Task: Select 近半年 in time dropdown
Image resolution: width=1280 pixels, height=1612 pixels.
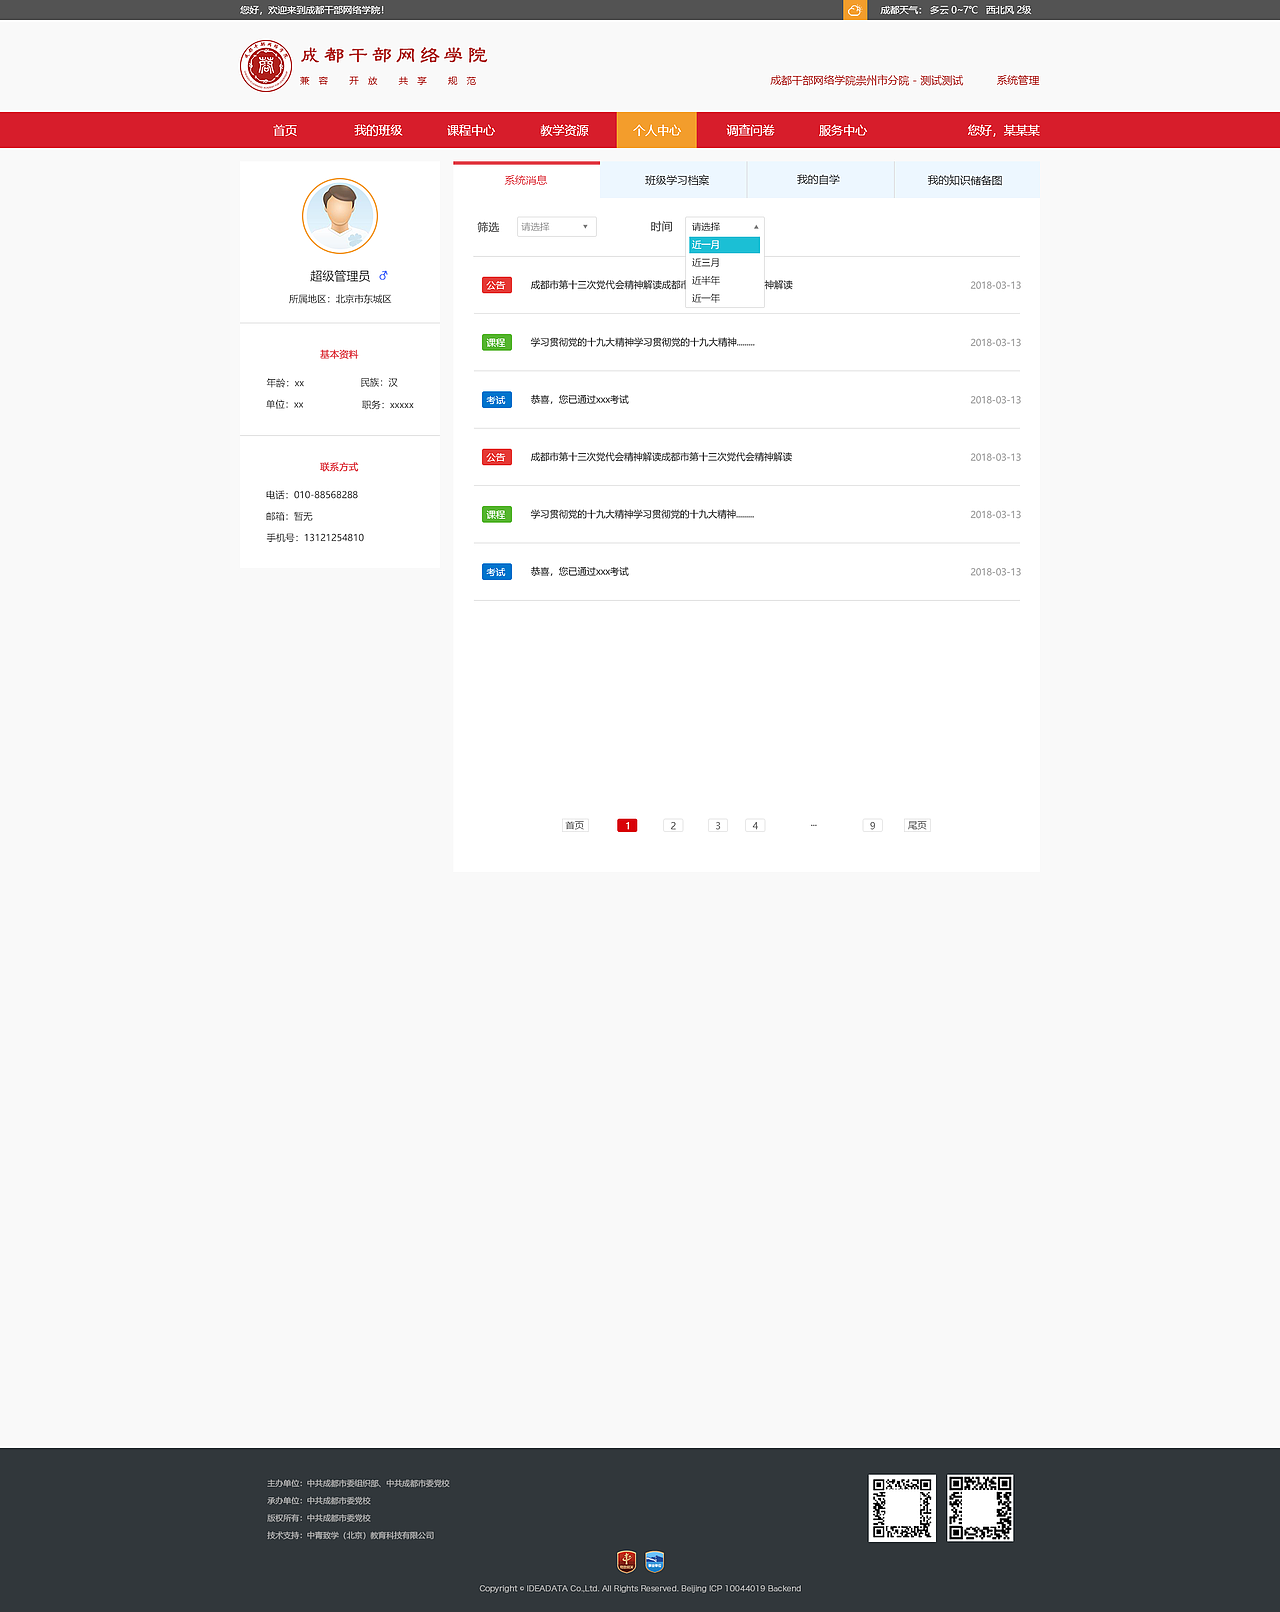Action: 725,281
